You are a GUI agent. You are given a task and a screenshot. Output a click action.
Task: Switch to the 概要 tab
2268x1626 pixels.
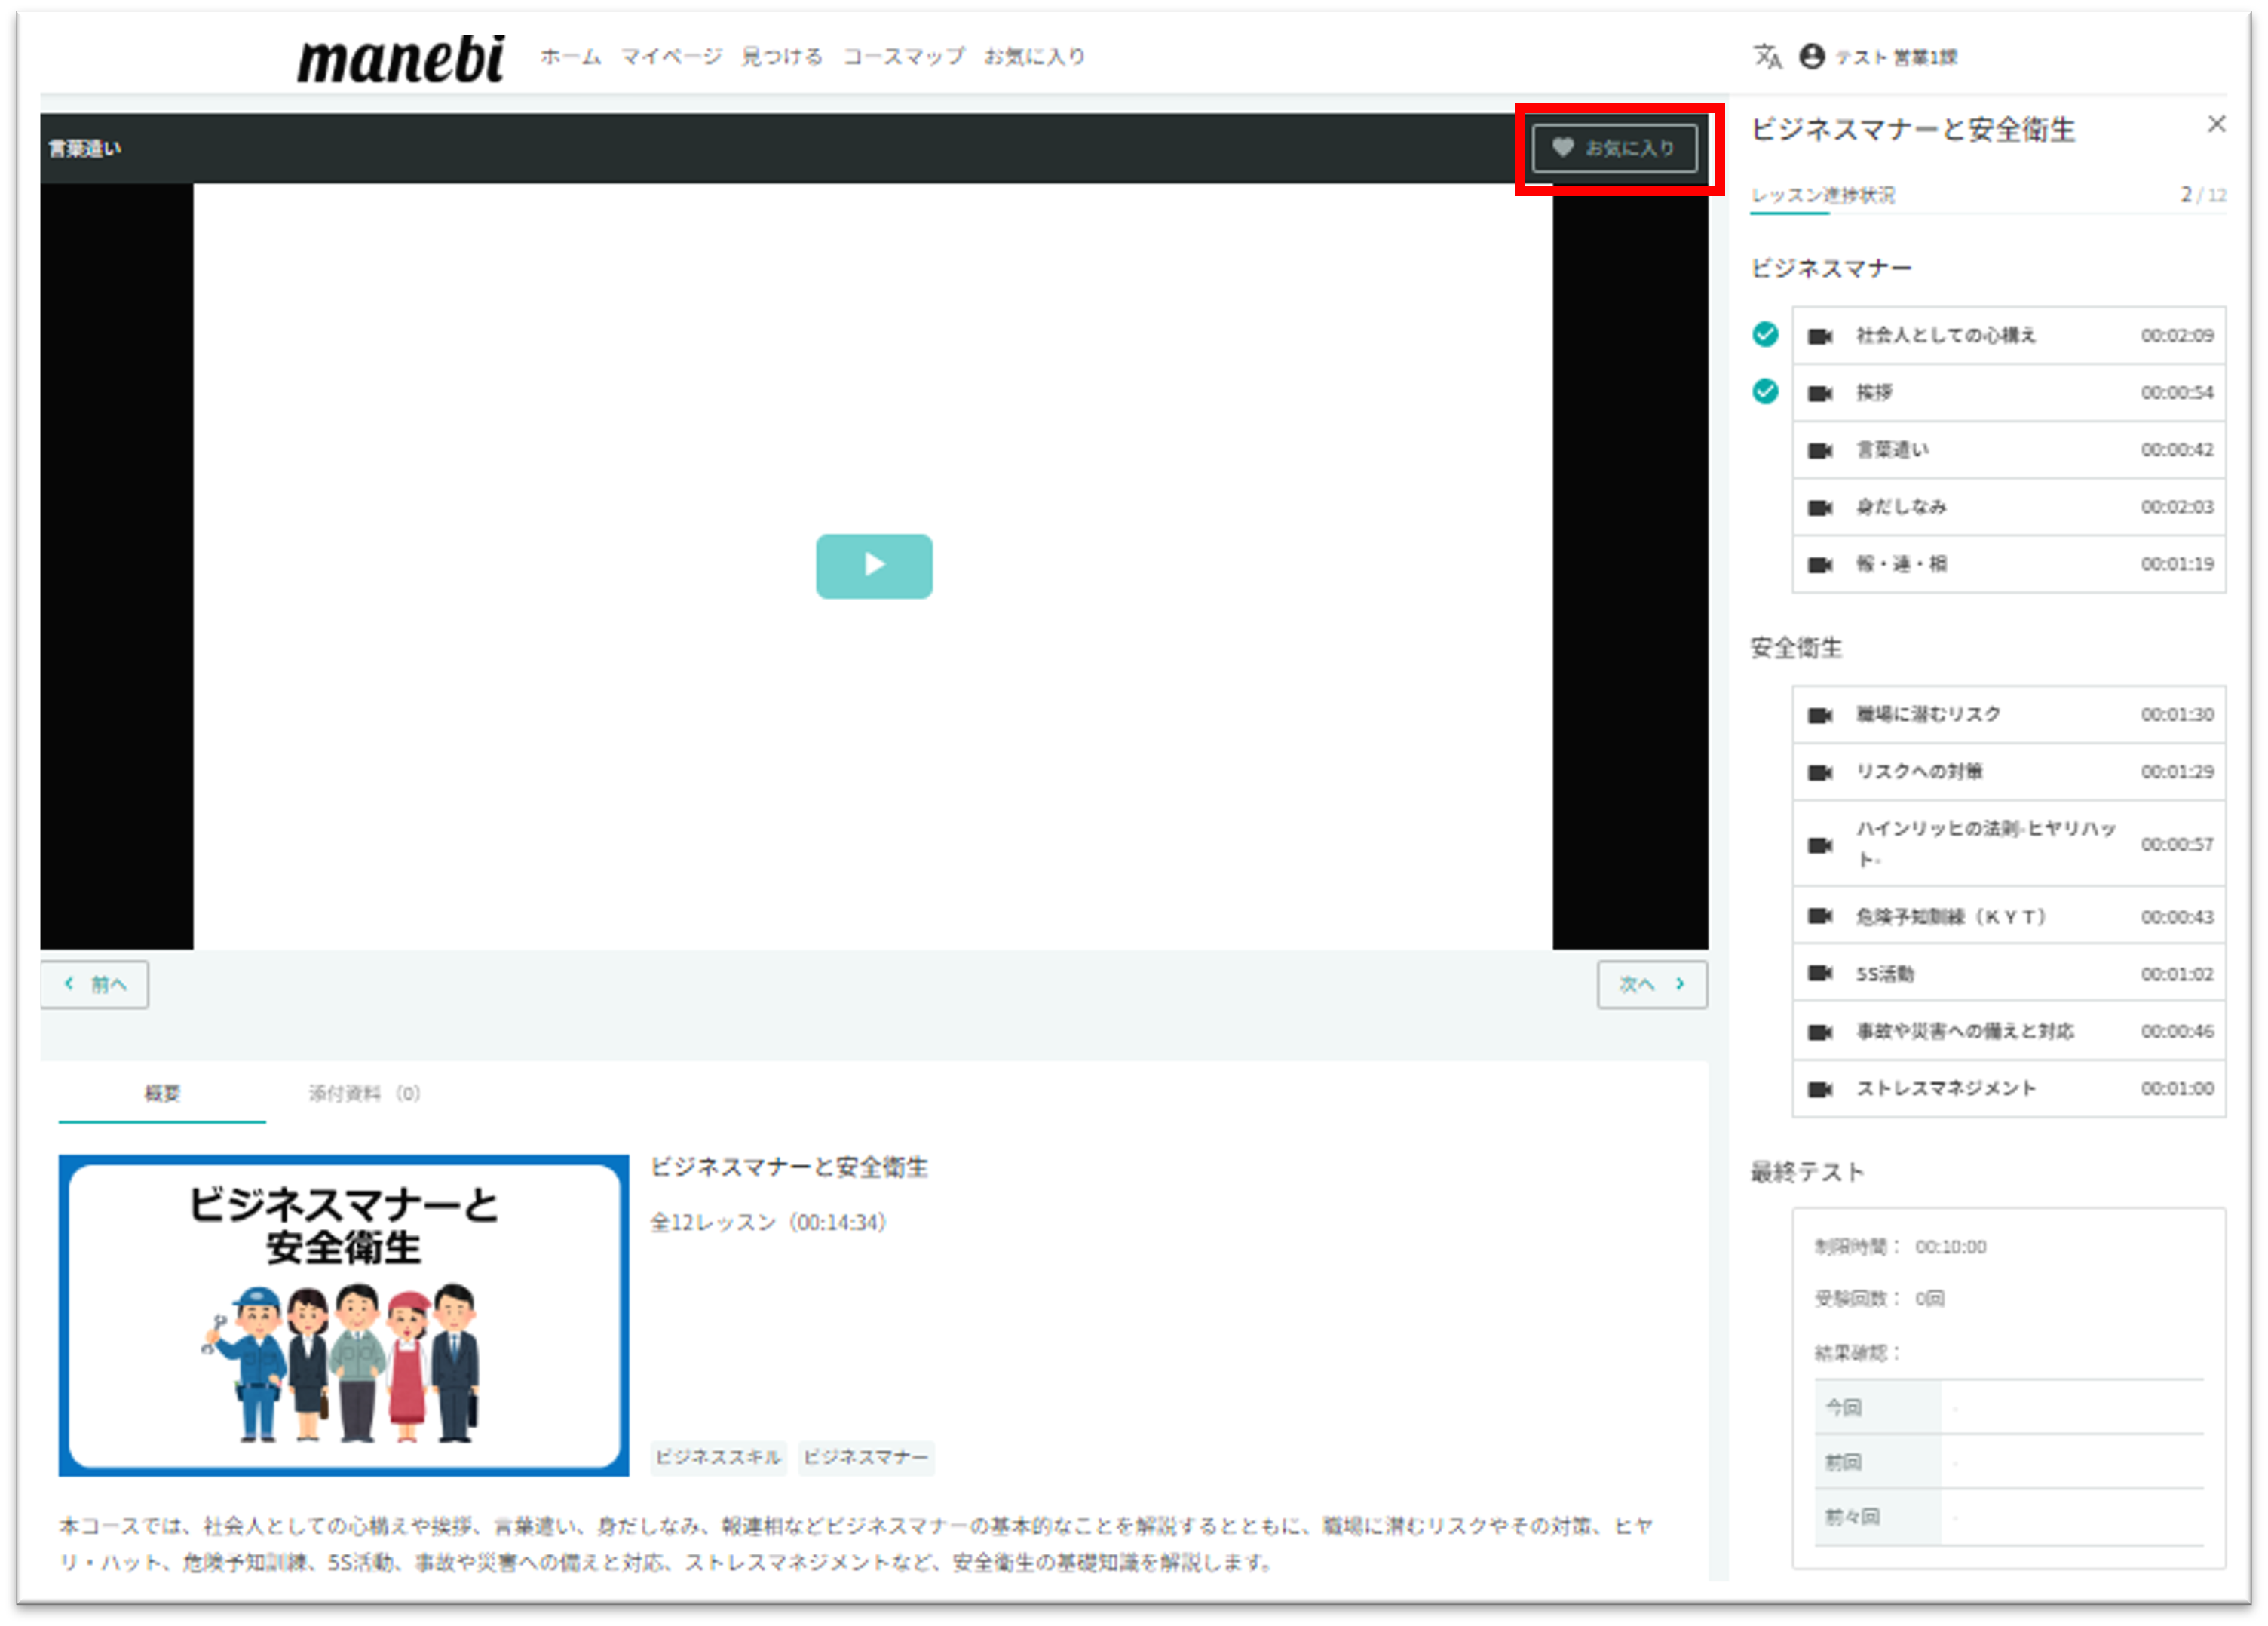tap(162, 1093)
